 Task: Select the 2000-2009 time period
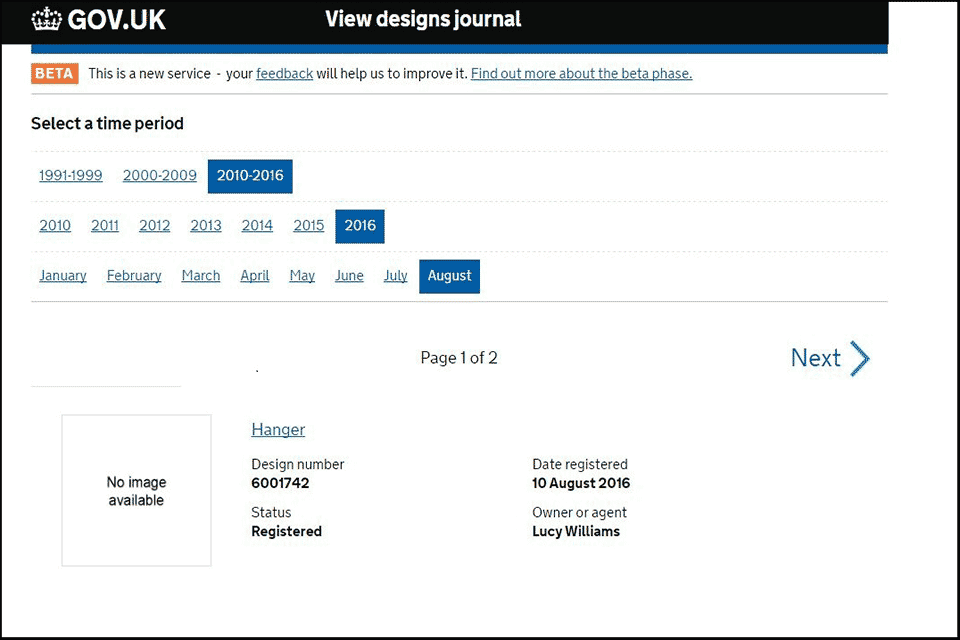click(x=159, y=176)
